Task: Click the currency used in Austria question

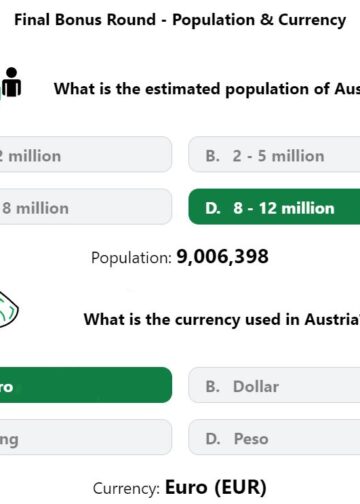Action: pyautogui.click(x=222, y=320)
